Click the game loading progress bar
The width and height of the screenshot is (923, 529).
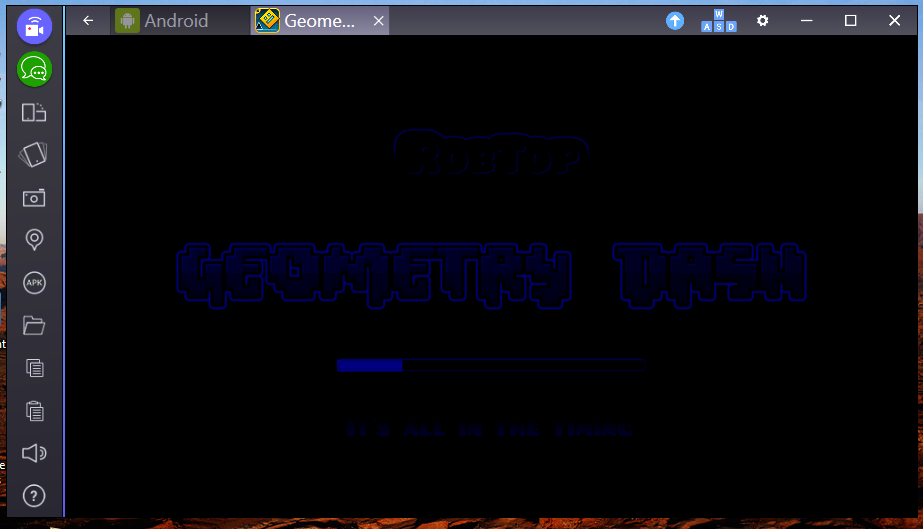pos(491,365)
